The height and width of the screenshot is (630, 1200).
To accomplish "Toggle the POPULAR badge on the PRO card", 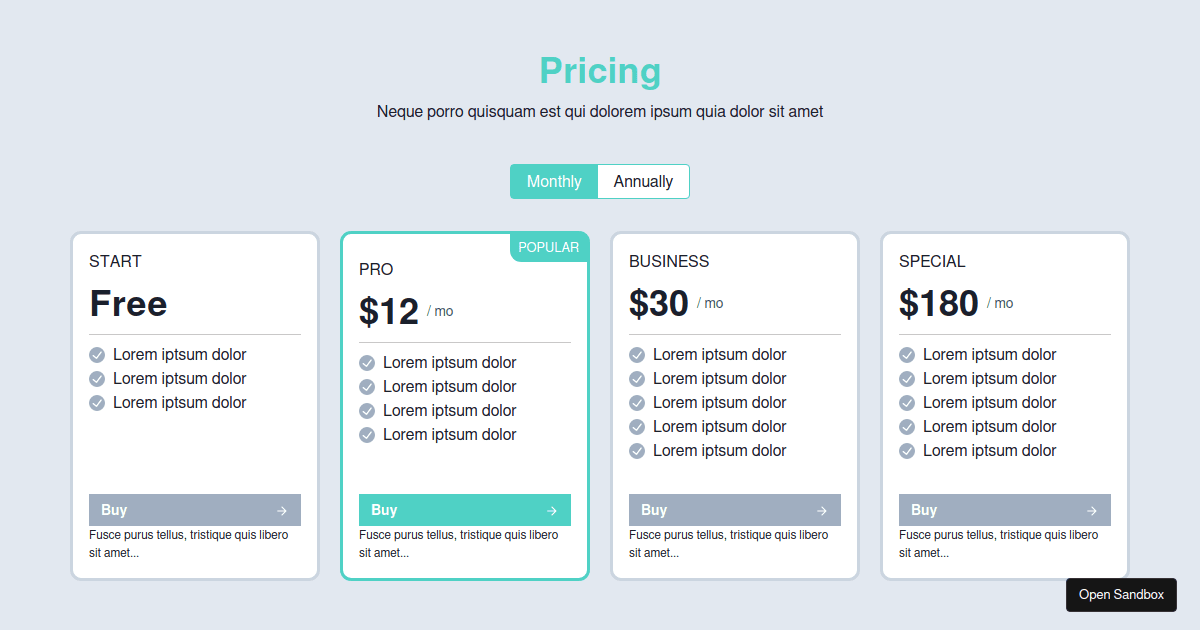I will 549,247.
